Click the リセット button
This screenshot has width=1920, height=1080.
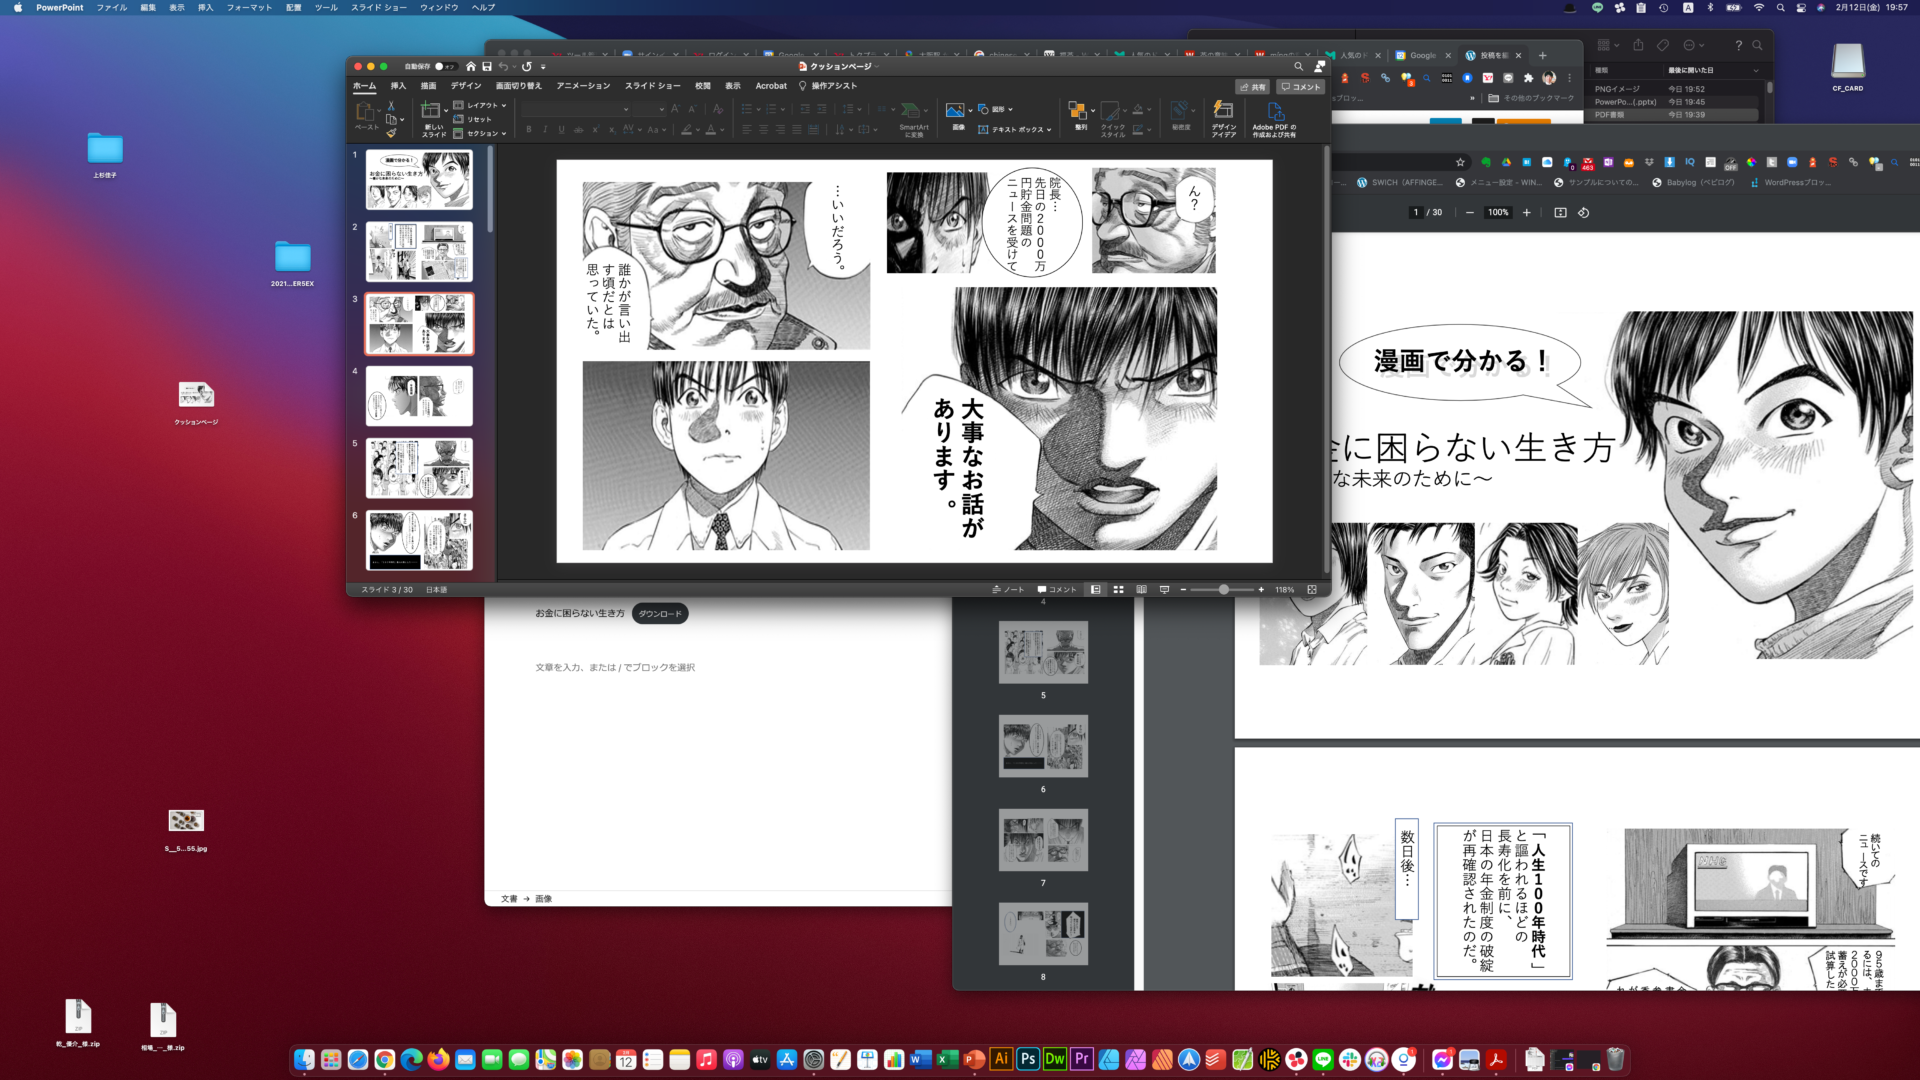point(472,119)
